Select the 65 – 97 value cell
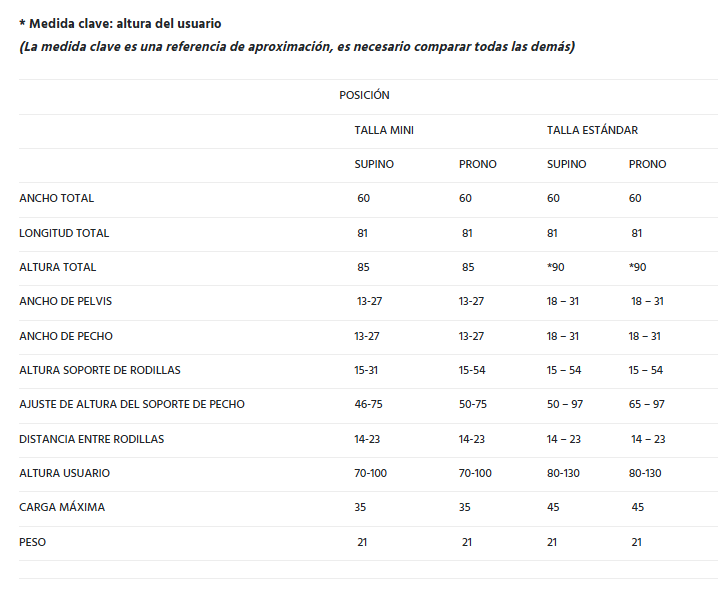 [646, 404]
